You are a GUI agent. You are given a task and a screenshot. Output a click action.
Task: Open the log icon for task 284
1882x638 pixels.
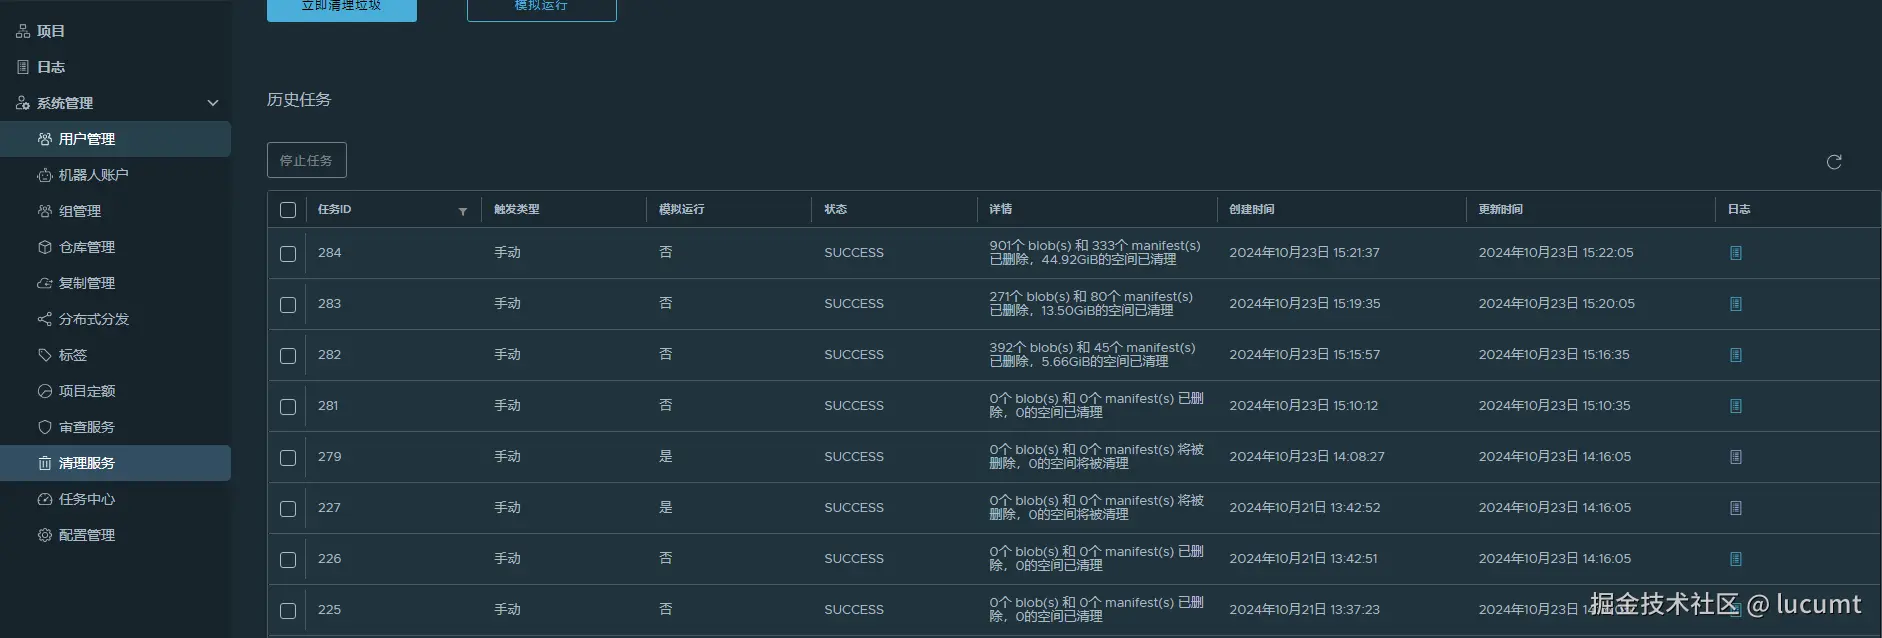point(1736,253)
